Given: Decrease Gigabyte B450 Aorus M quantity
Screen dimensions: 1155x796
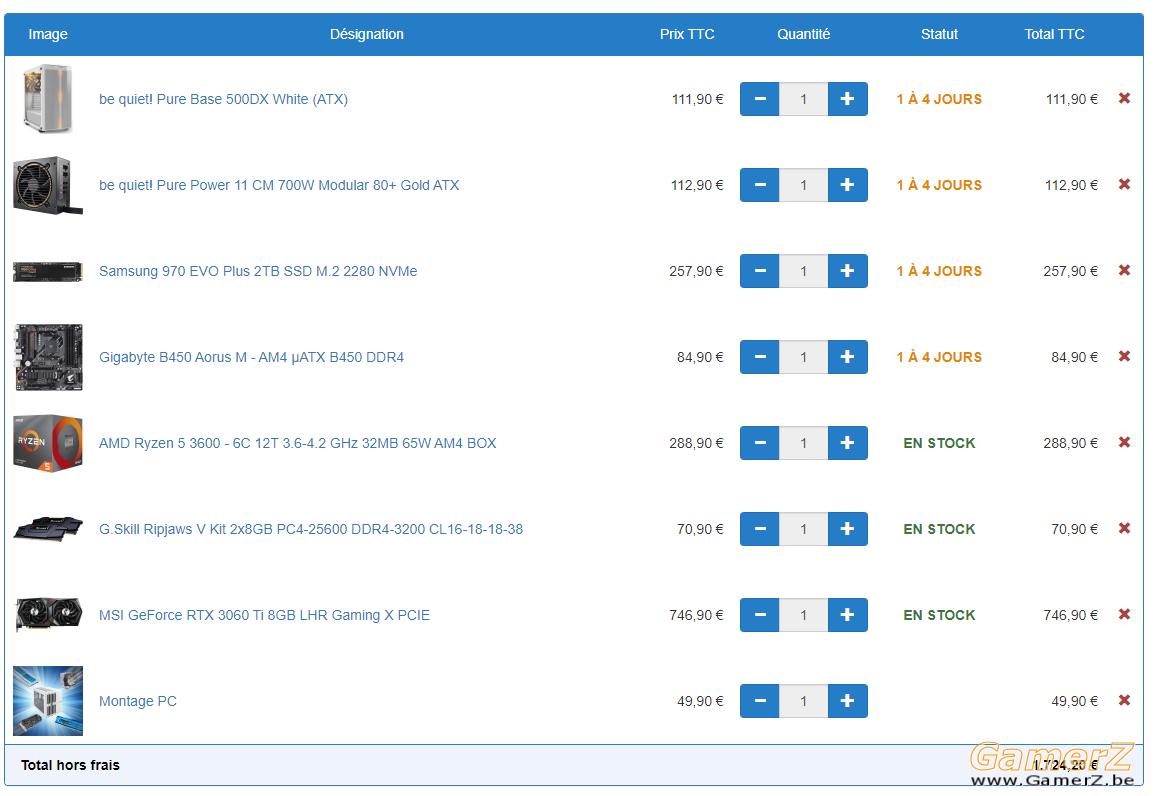Looking at the screenshot, I should [x=760, y=357].
